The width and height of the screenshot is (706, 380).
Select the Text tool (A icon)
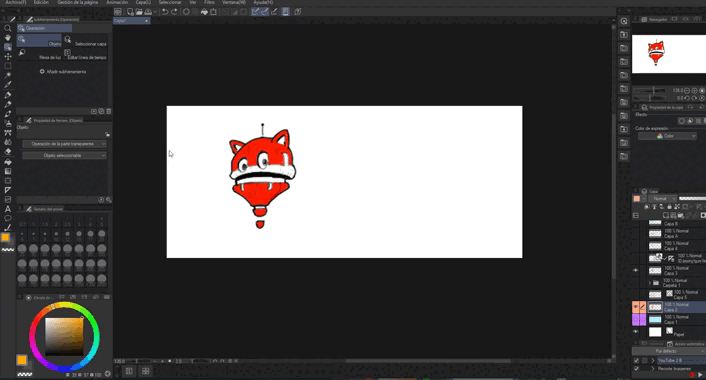click(8, 209)
